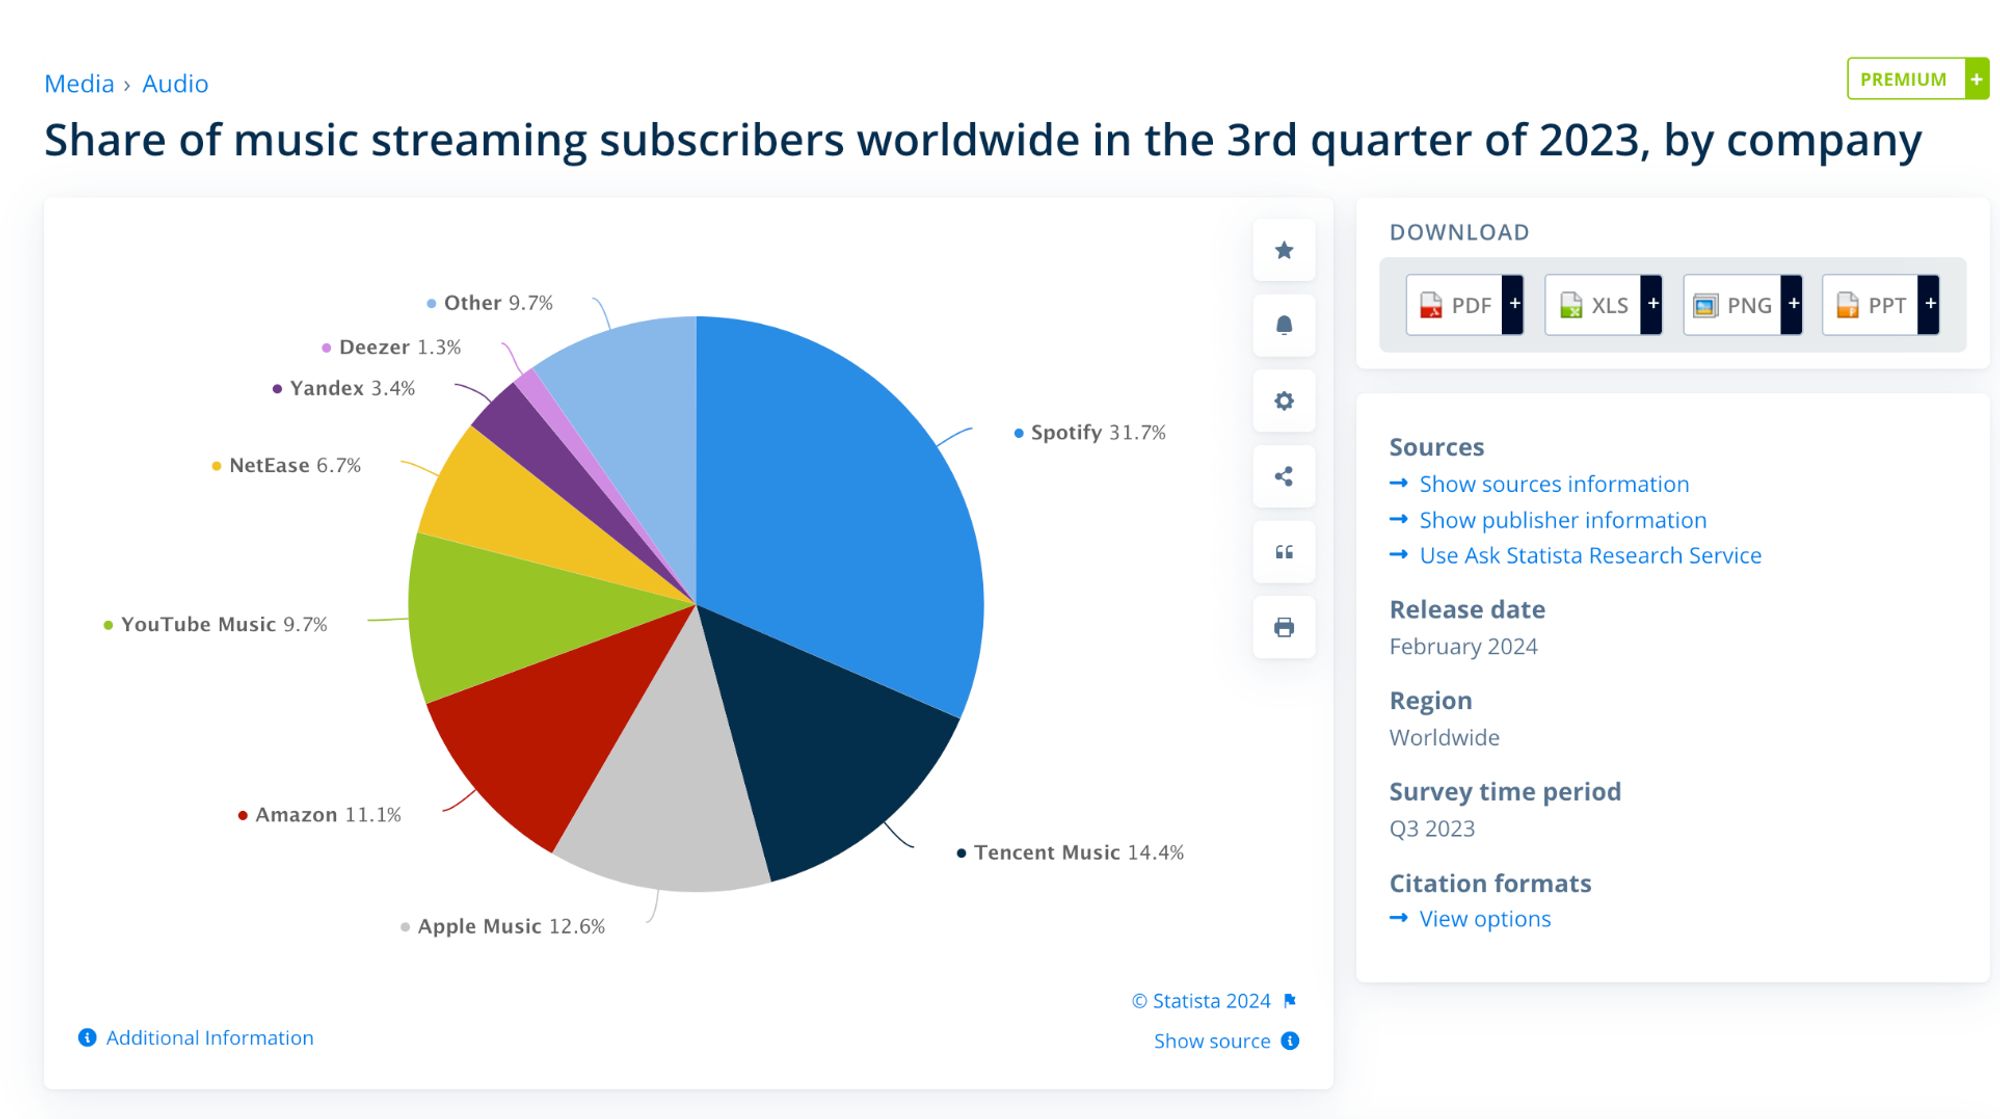This screenshot has width=2000, height=1119.
Task: Click the PREMIUM badge button
Action: pos(1917,79)
